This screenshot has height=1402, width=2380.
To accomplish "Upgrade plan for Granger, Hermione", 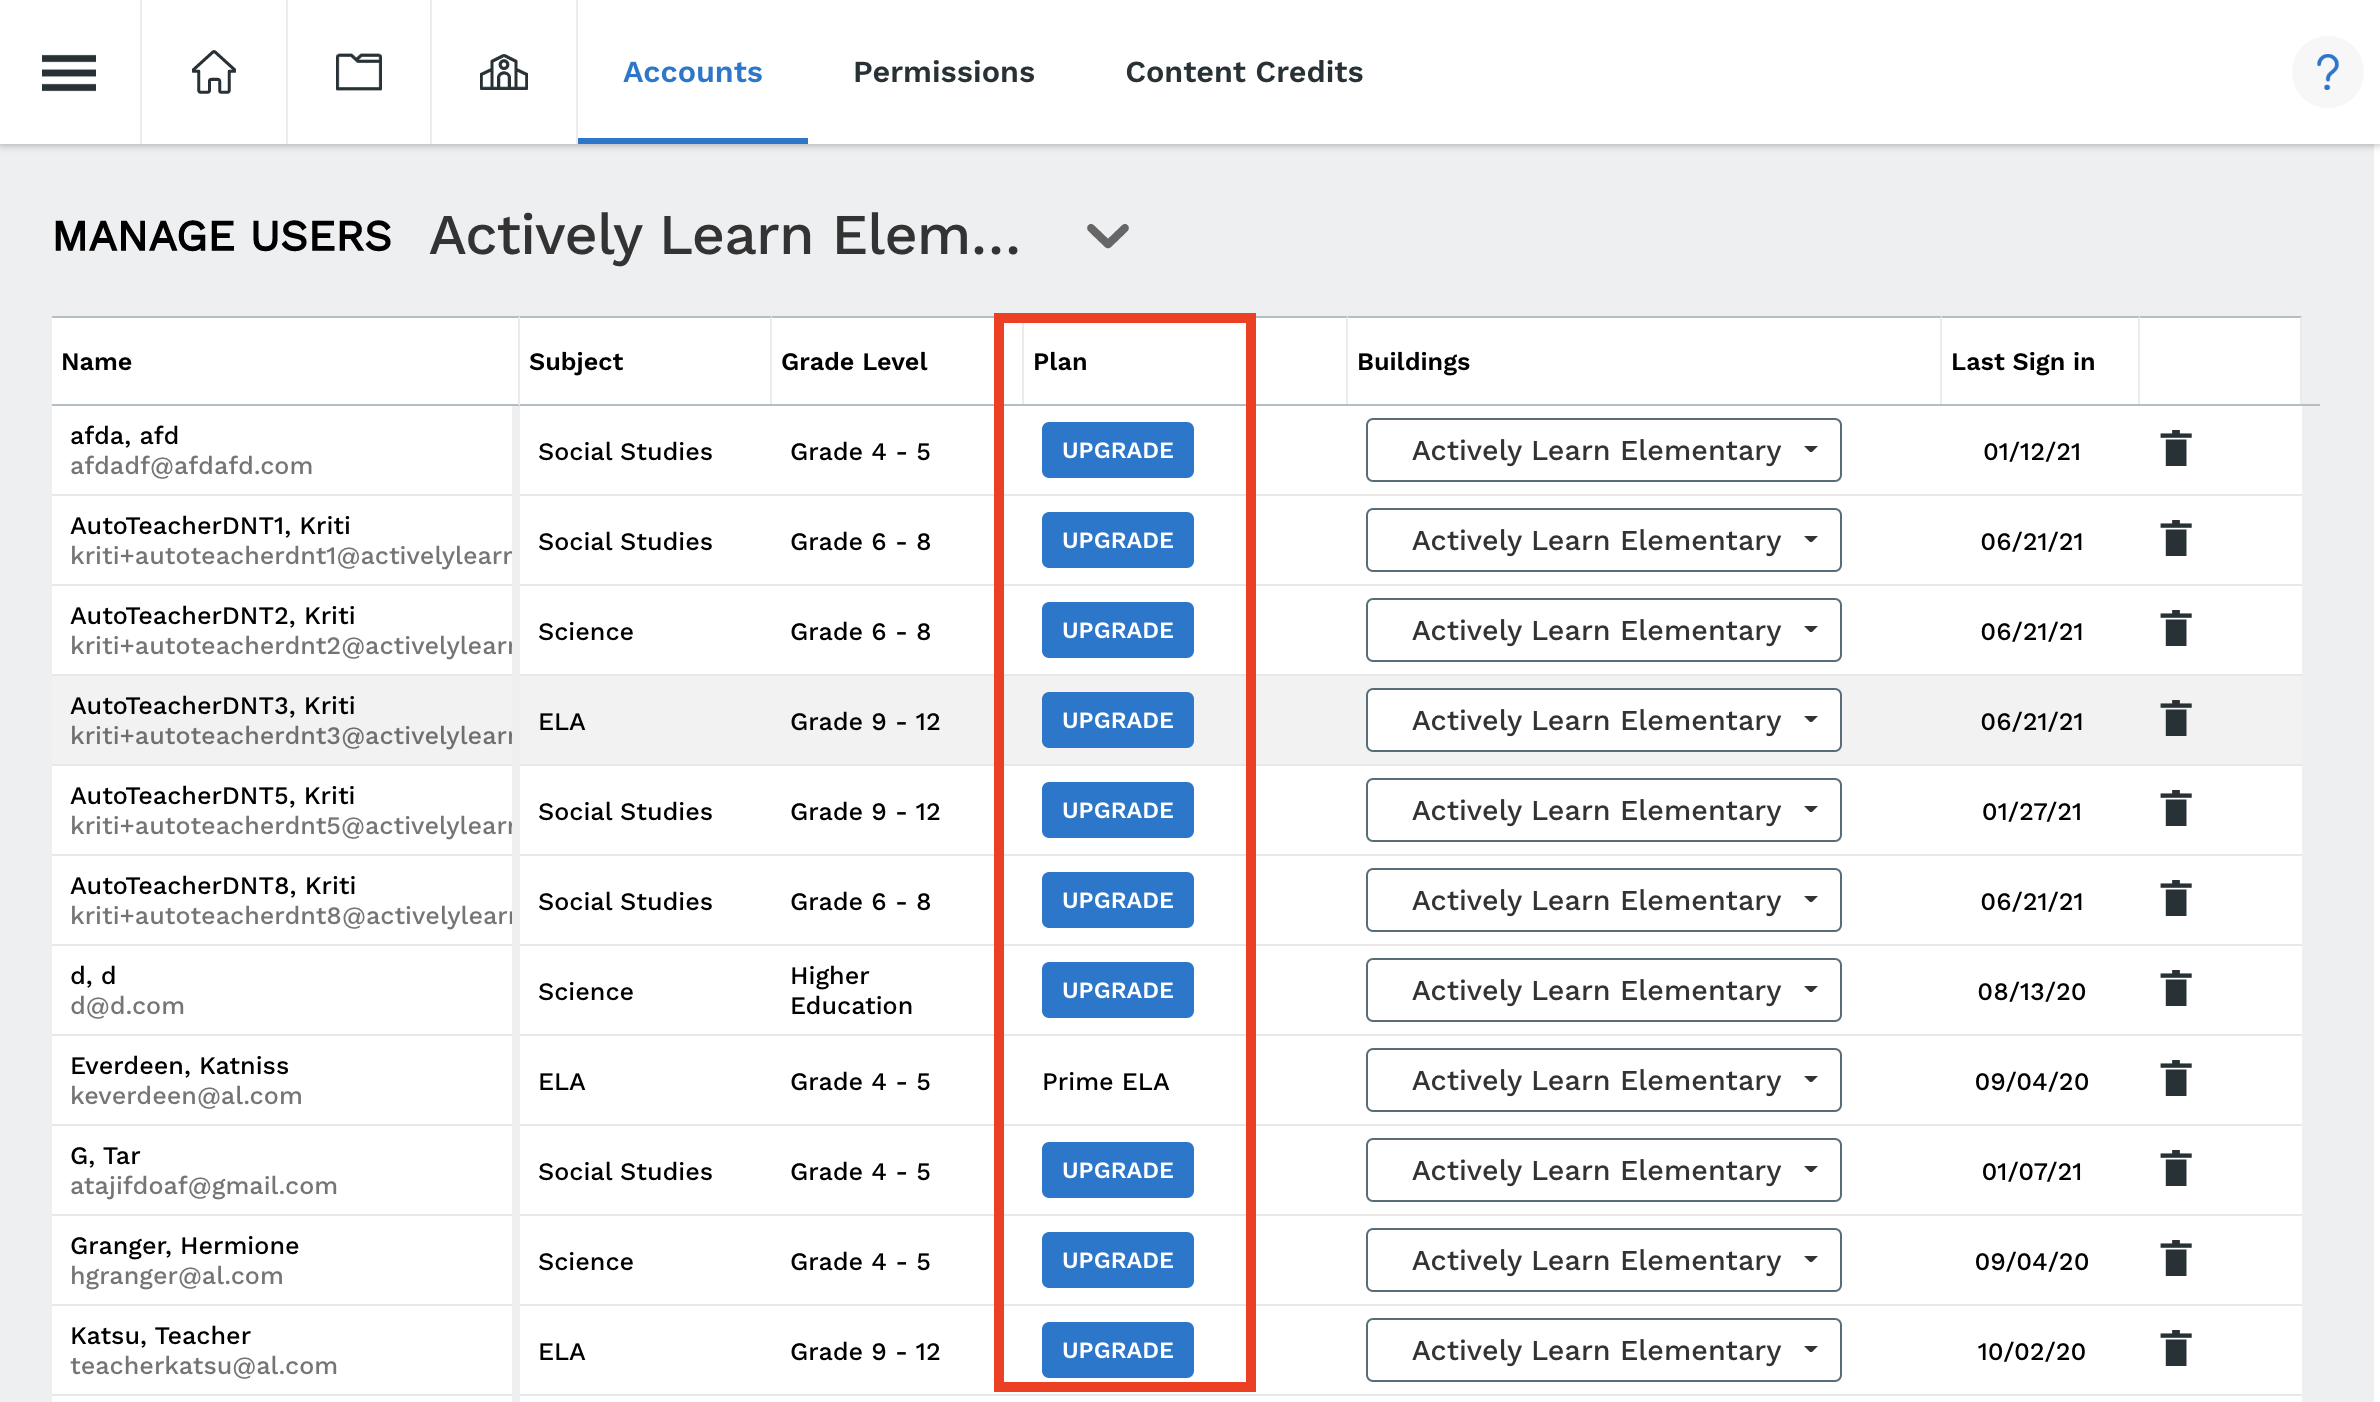I will [1118, 1260].
